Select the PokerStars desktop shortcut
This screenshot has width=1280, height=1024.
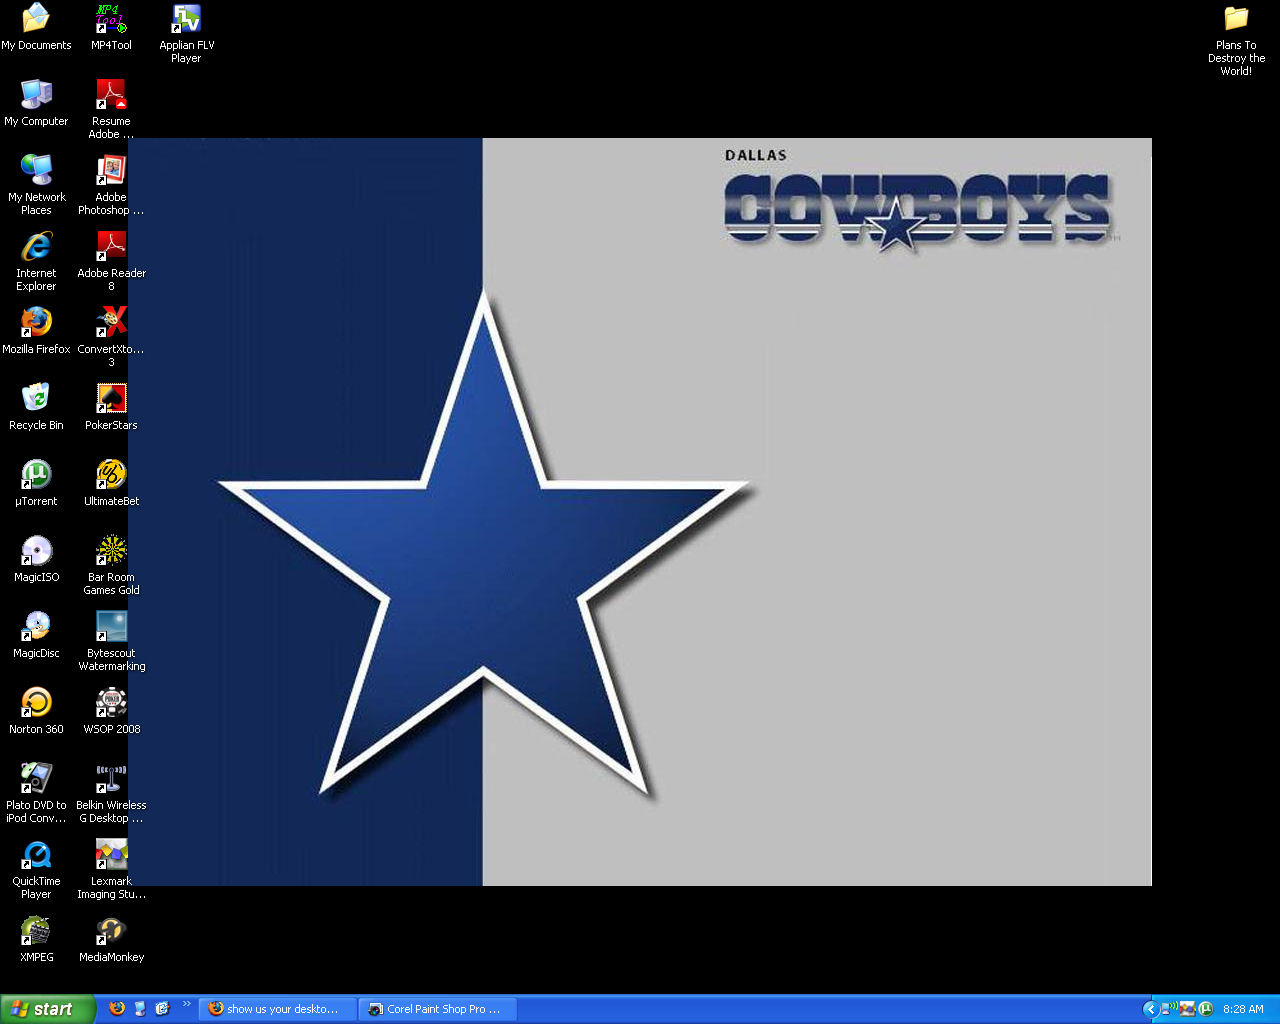click(111, 407)
